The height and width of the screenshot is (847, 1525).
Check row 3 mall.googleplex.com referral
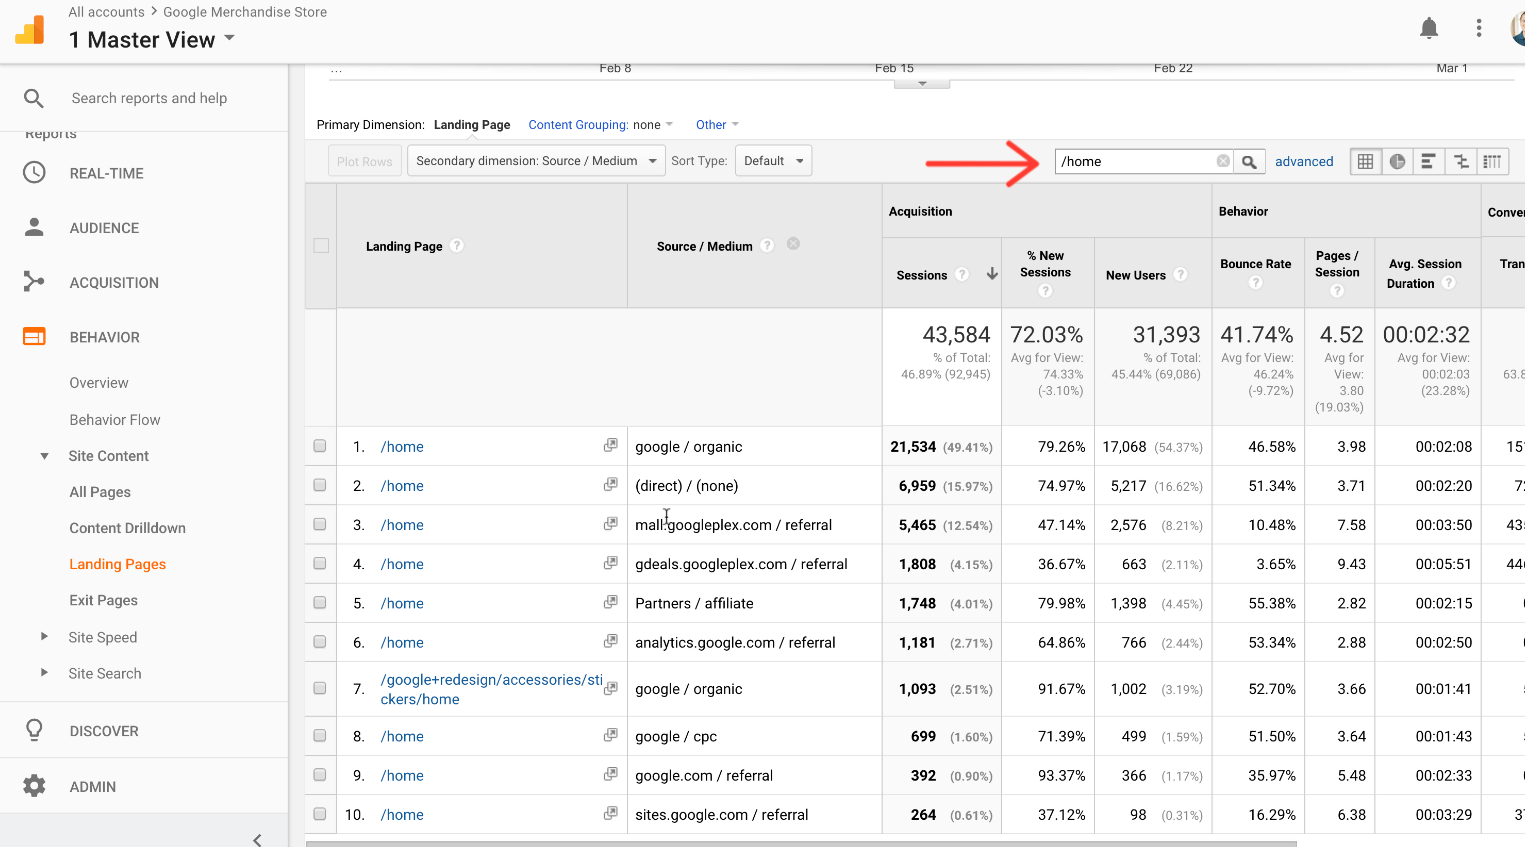click(320, 524)
